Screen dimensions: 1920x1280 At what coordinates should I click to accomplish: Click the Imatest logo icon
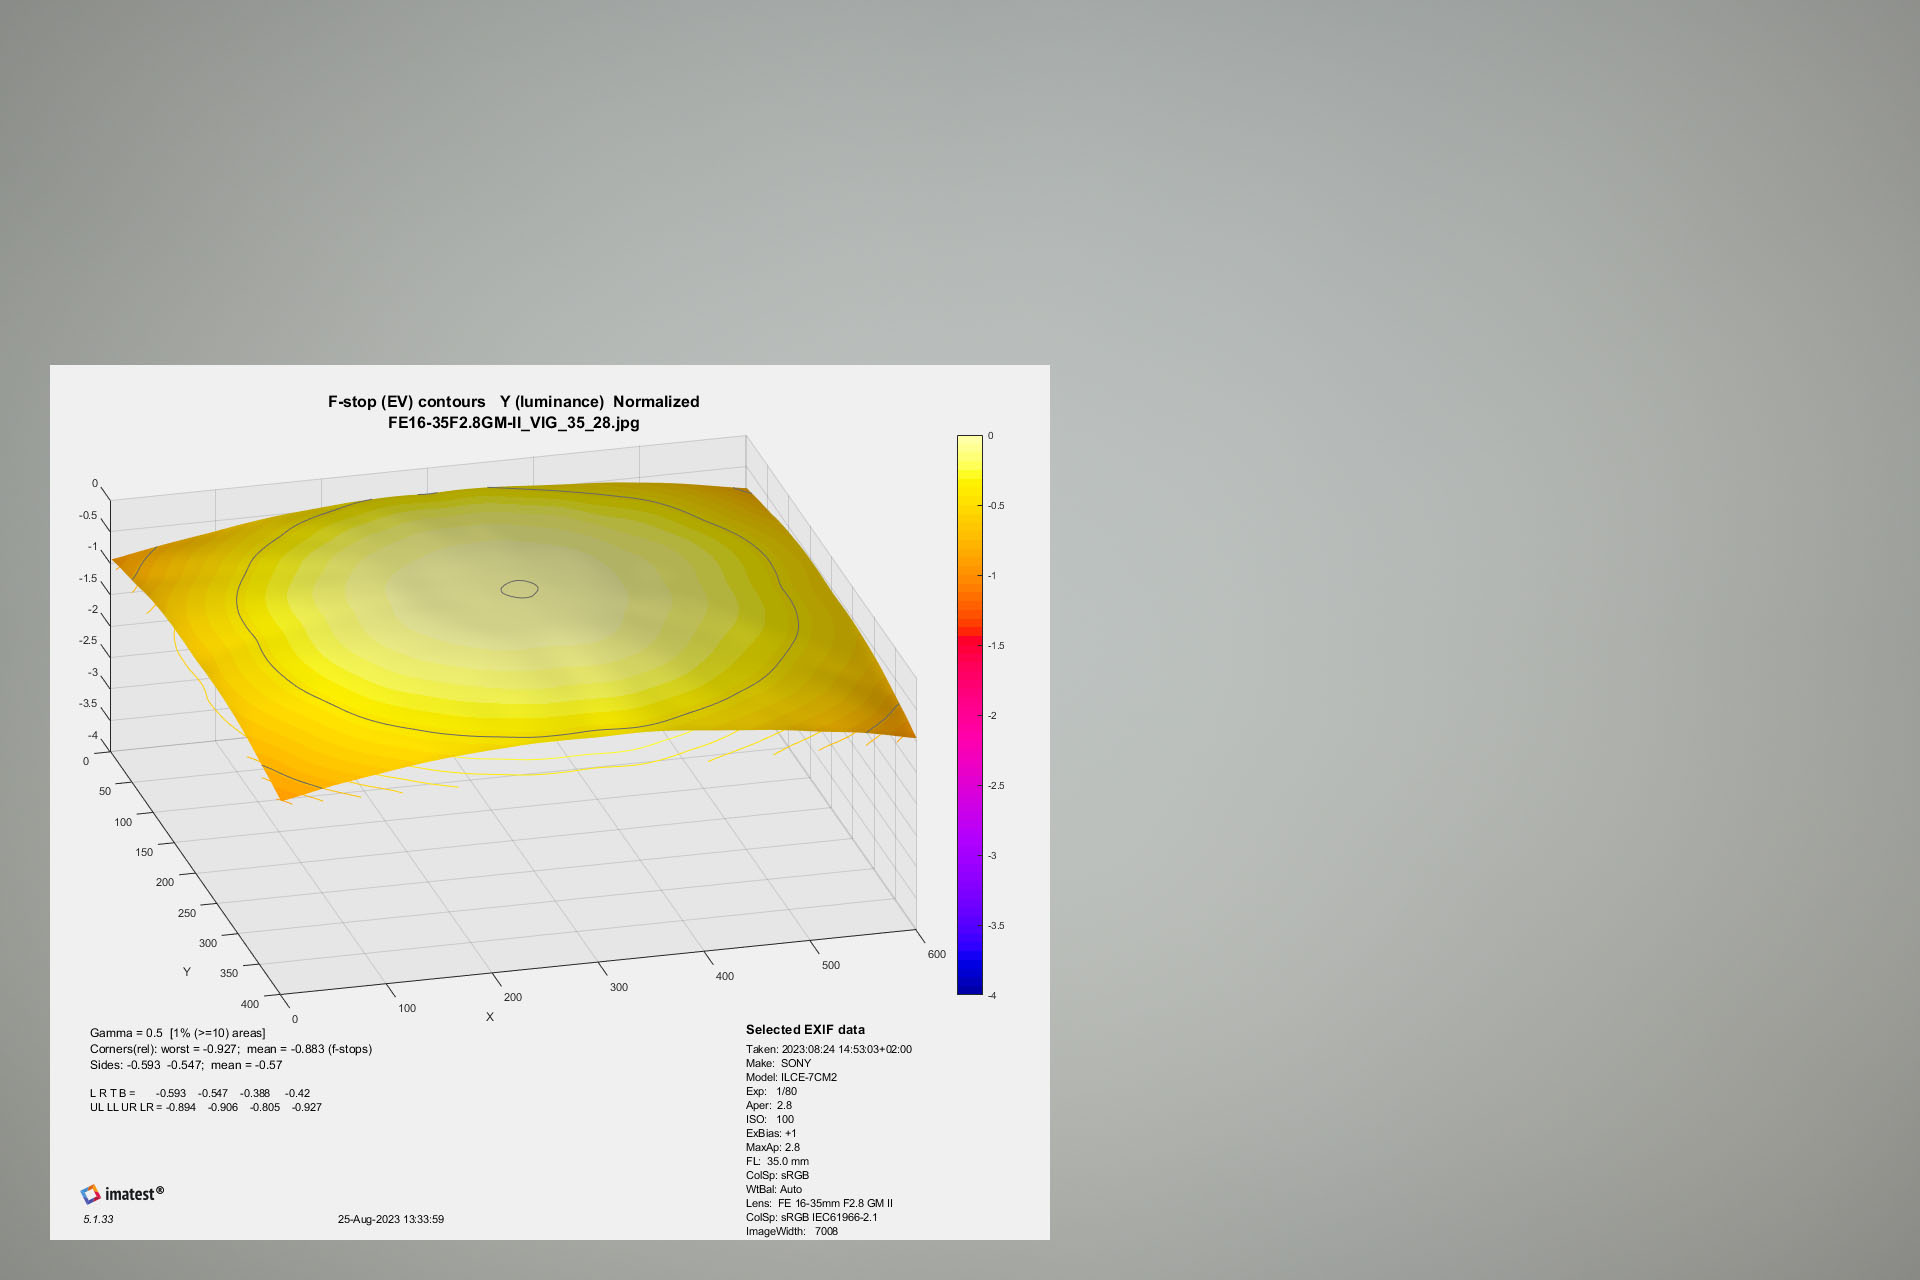click(x=91, y=1194)
